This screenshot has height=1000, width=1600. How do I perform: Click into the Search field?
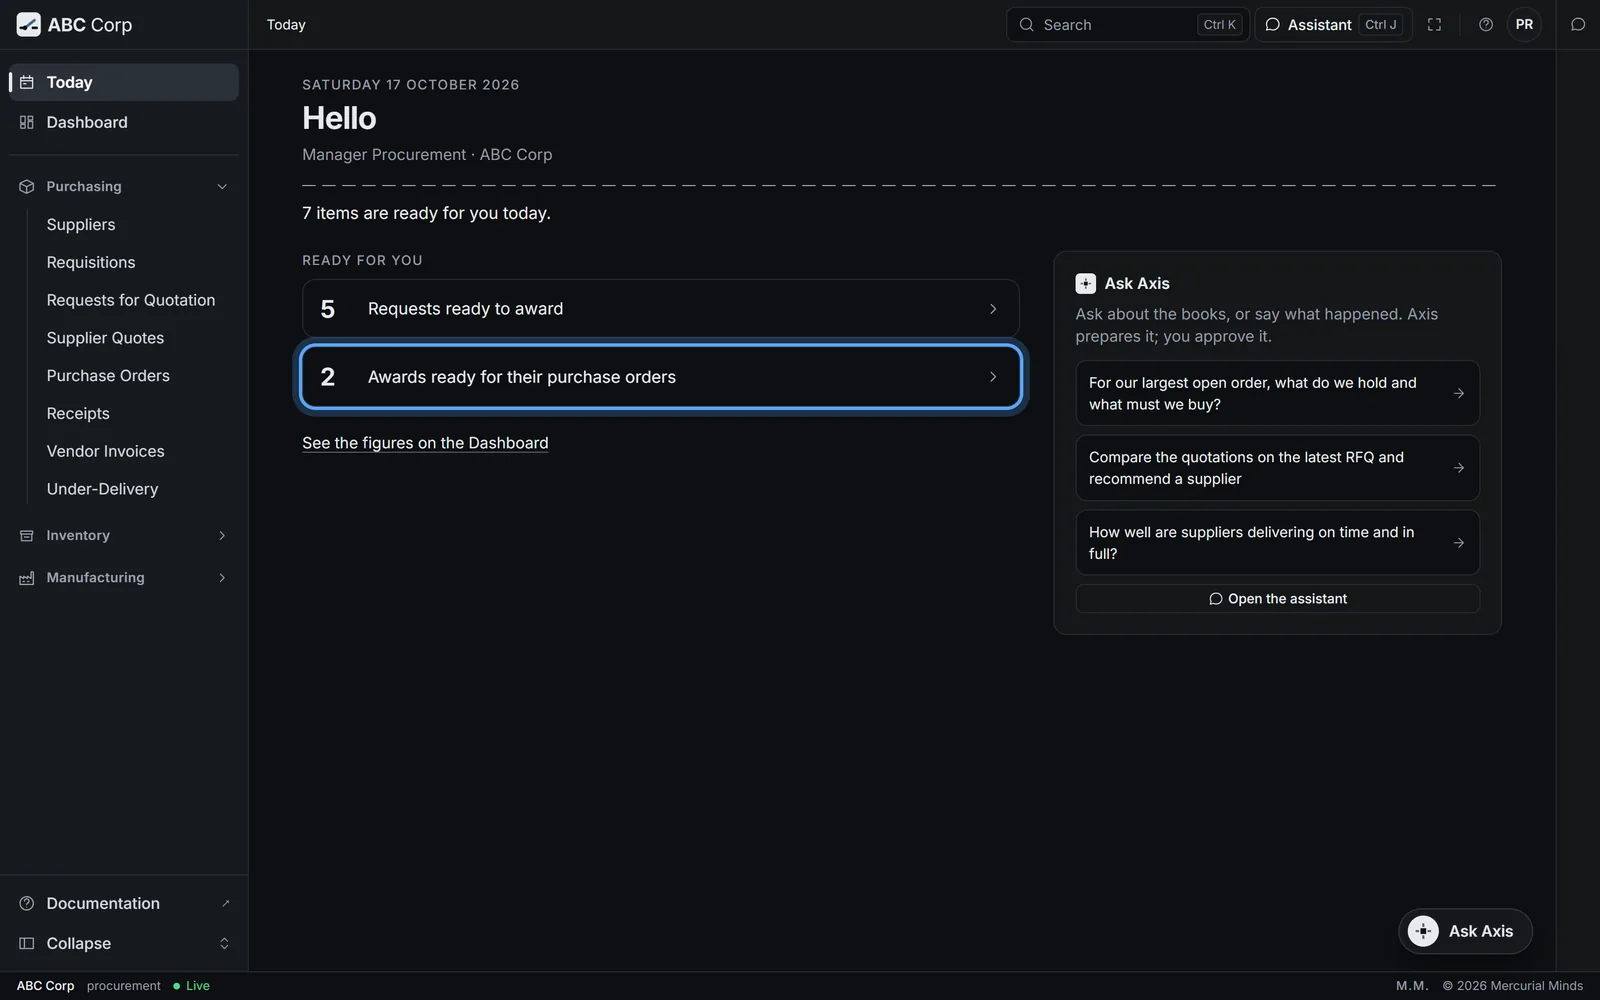[1127, 25]
